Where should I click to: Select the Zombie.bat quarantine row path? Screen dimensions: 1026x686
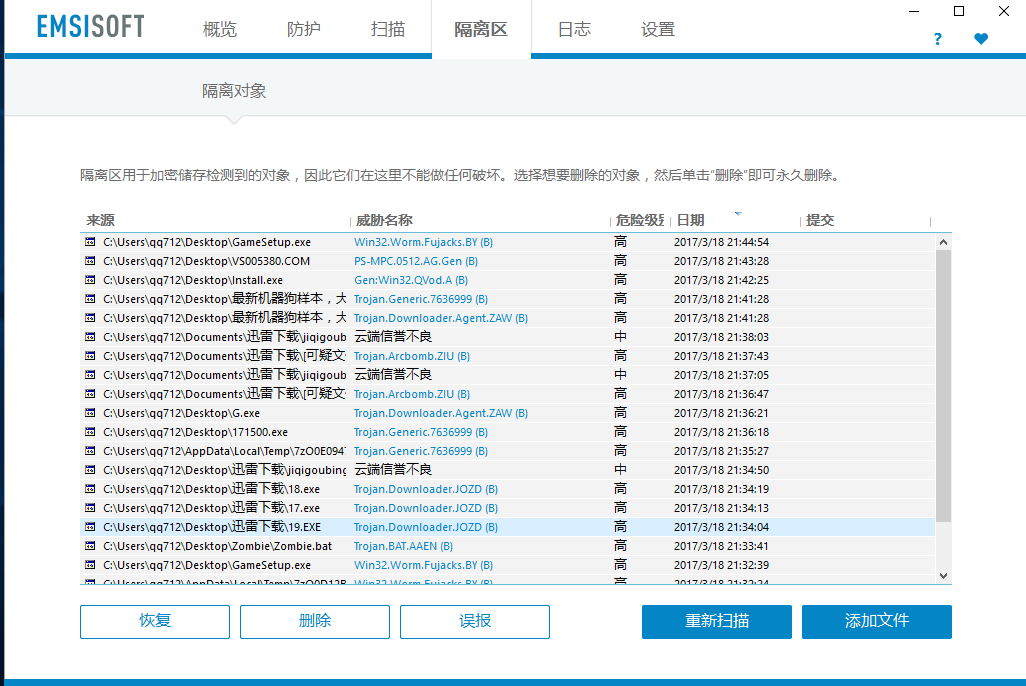[x=217, y=546]
